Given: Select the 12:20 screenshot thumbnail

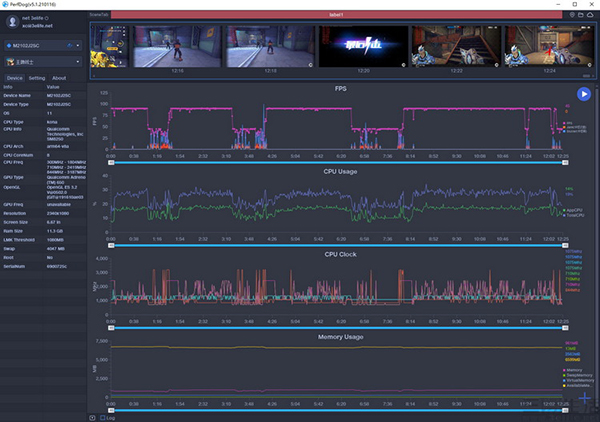Looking at the screenshot, I should click(x=363, y=47).
